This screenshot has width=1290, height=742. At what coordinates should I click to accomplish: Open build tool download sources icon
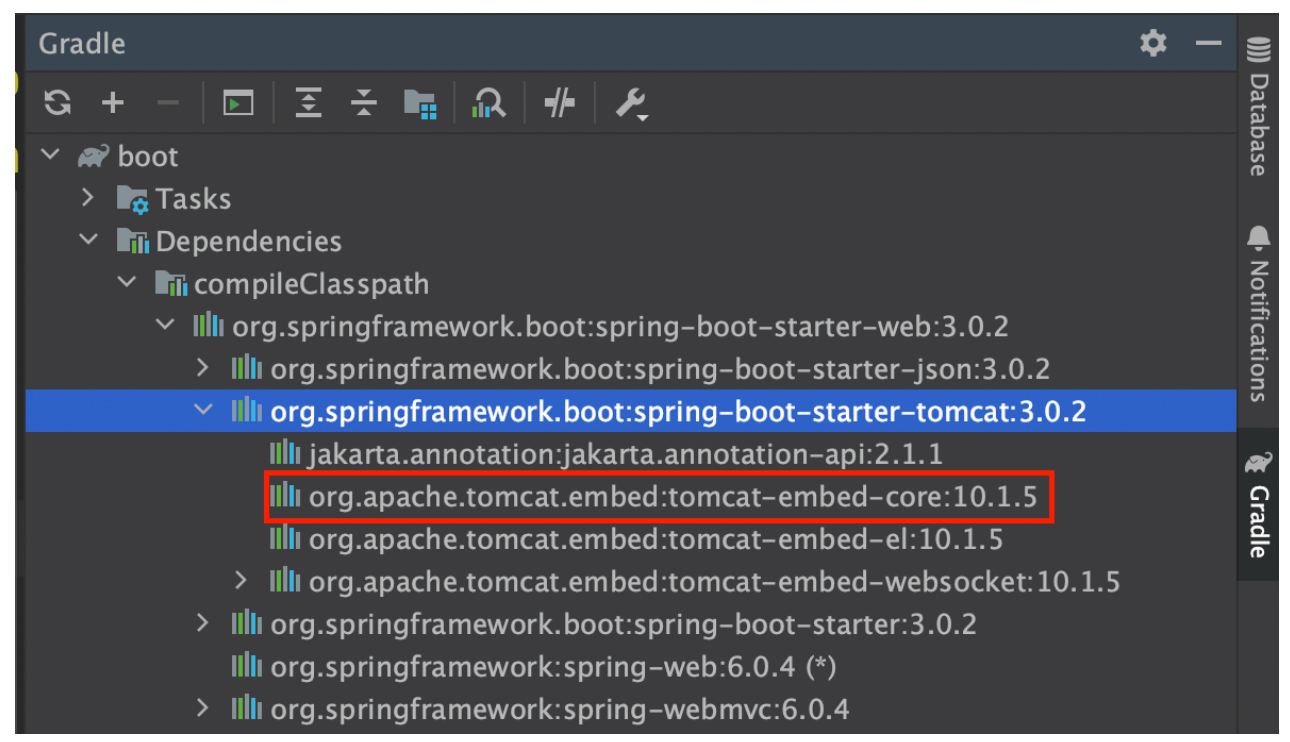point(421,103)
